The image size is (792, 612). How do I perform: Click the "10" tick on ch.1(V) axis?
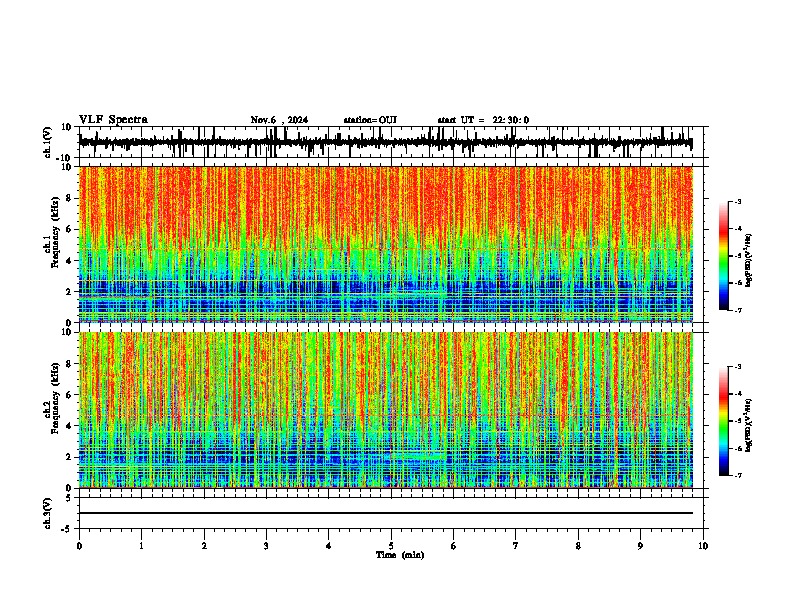[x=67, y=127]
